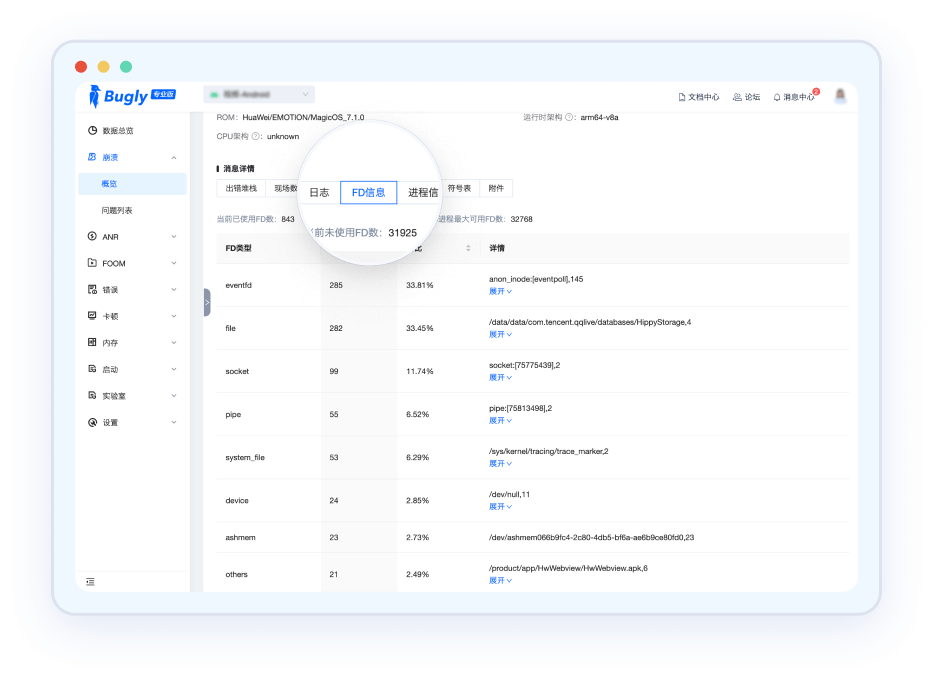
Task: Toggle the sidebar collapse handle
Action: [207, 301]
